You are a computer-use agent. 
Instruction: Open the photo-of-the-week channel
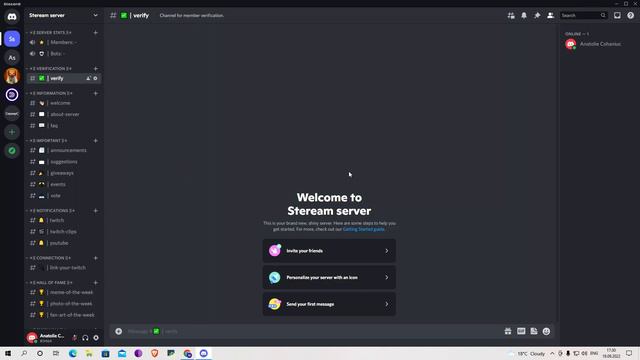(x=64, y=304)
